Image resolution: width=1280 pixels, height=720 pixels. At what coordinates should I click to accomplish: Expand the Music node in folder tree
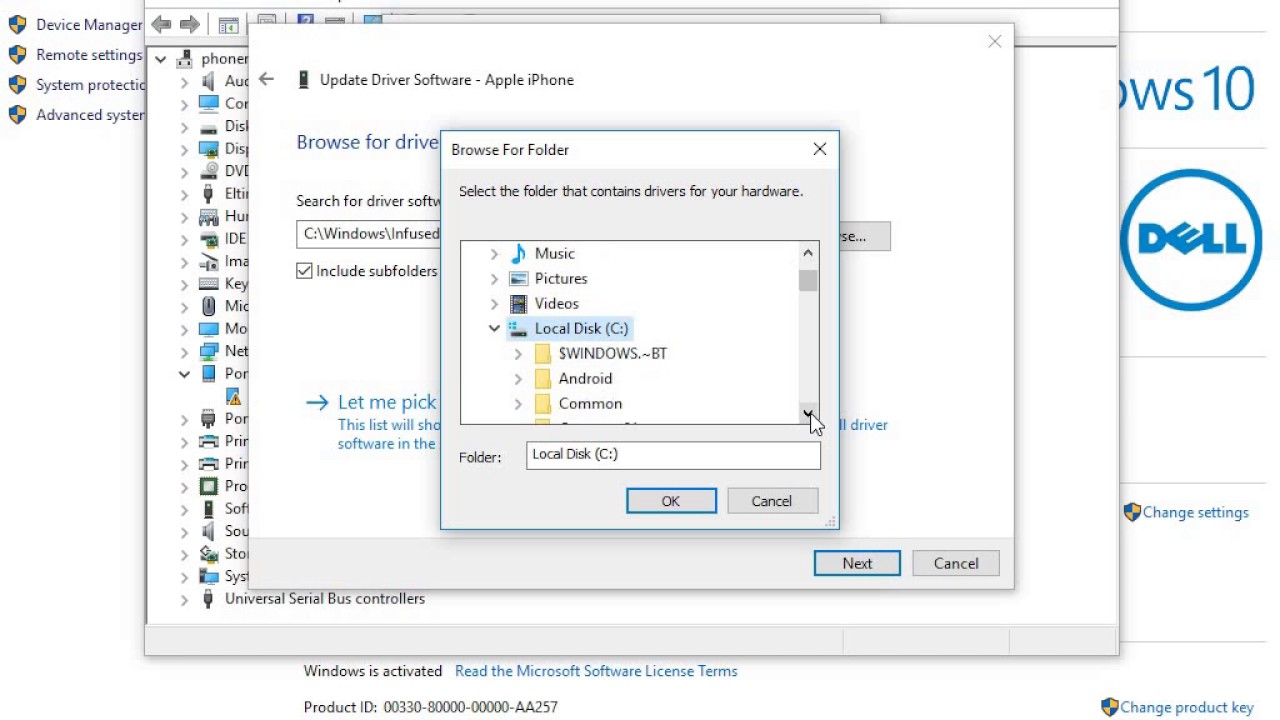pos(494,254)
